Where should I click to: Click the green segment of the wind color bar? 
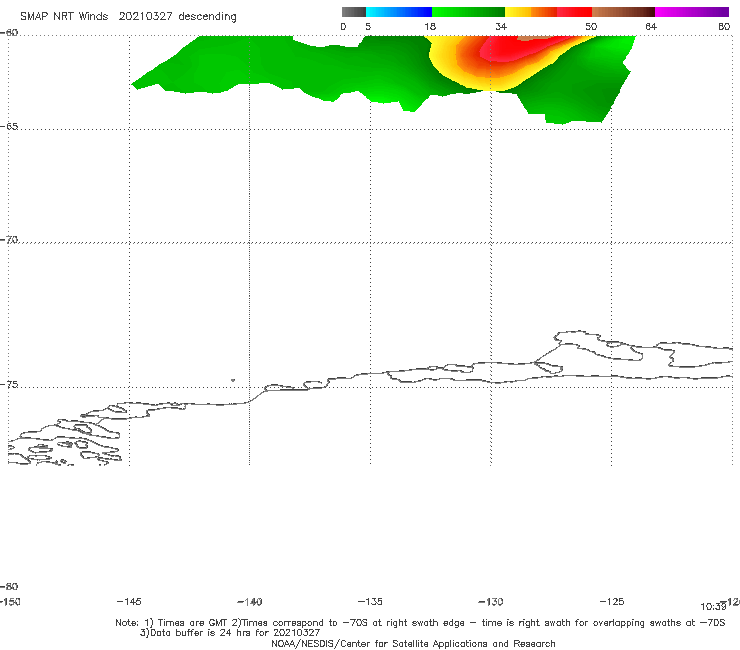[468, 12]
